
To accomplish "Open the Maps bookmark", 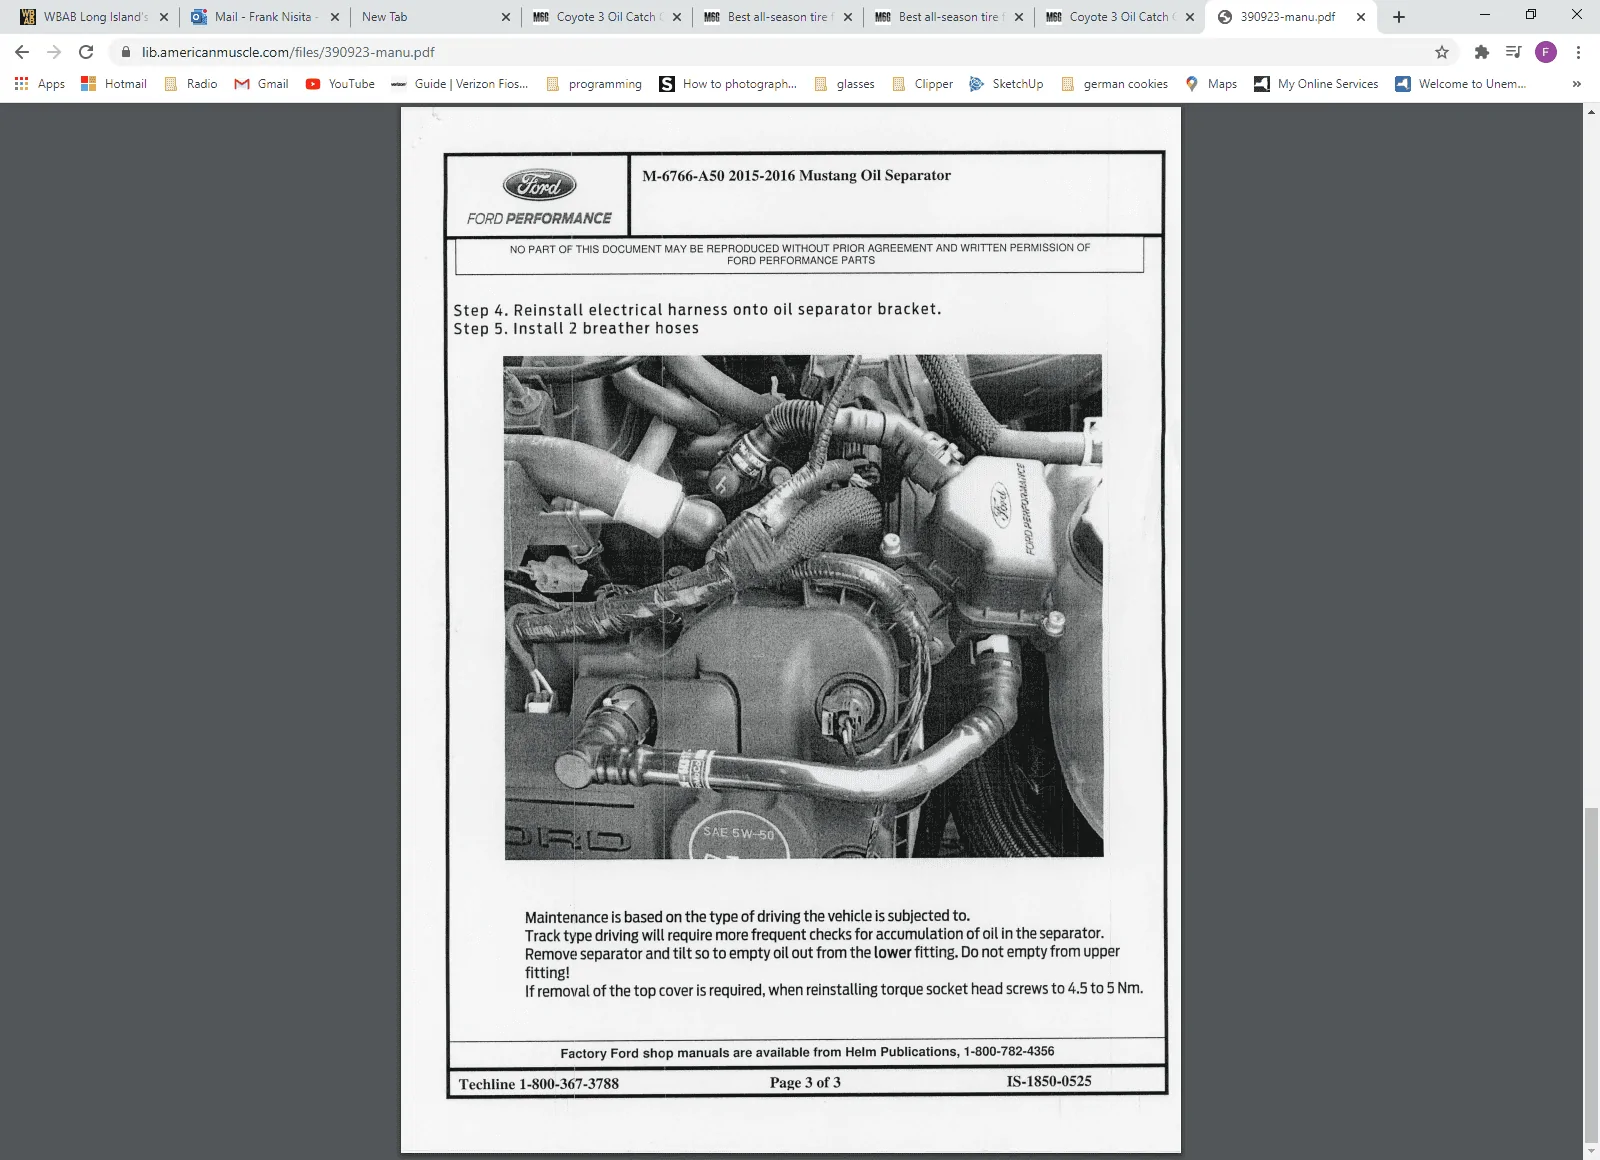I will point(1211,84).
